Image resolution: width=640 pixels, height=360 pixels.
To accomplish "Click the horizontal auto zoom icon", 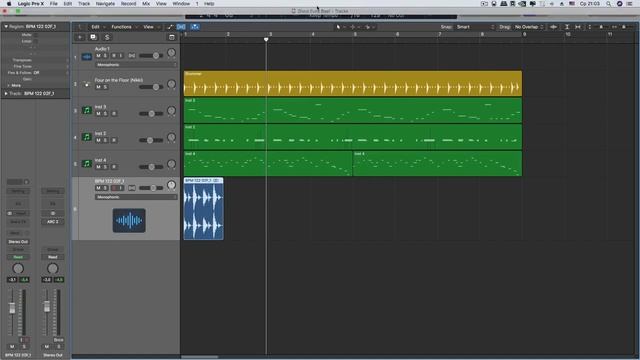I will [x=578, y=27].
